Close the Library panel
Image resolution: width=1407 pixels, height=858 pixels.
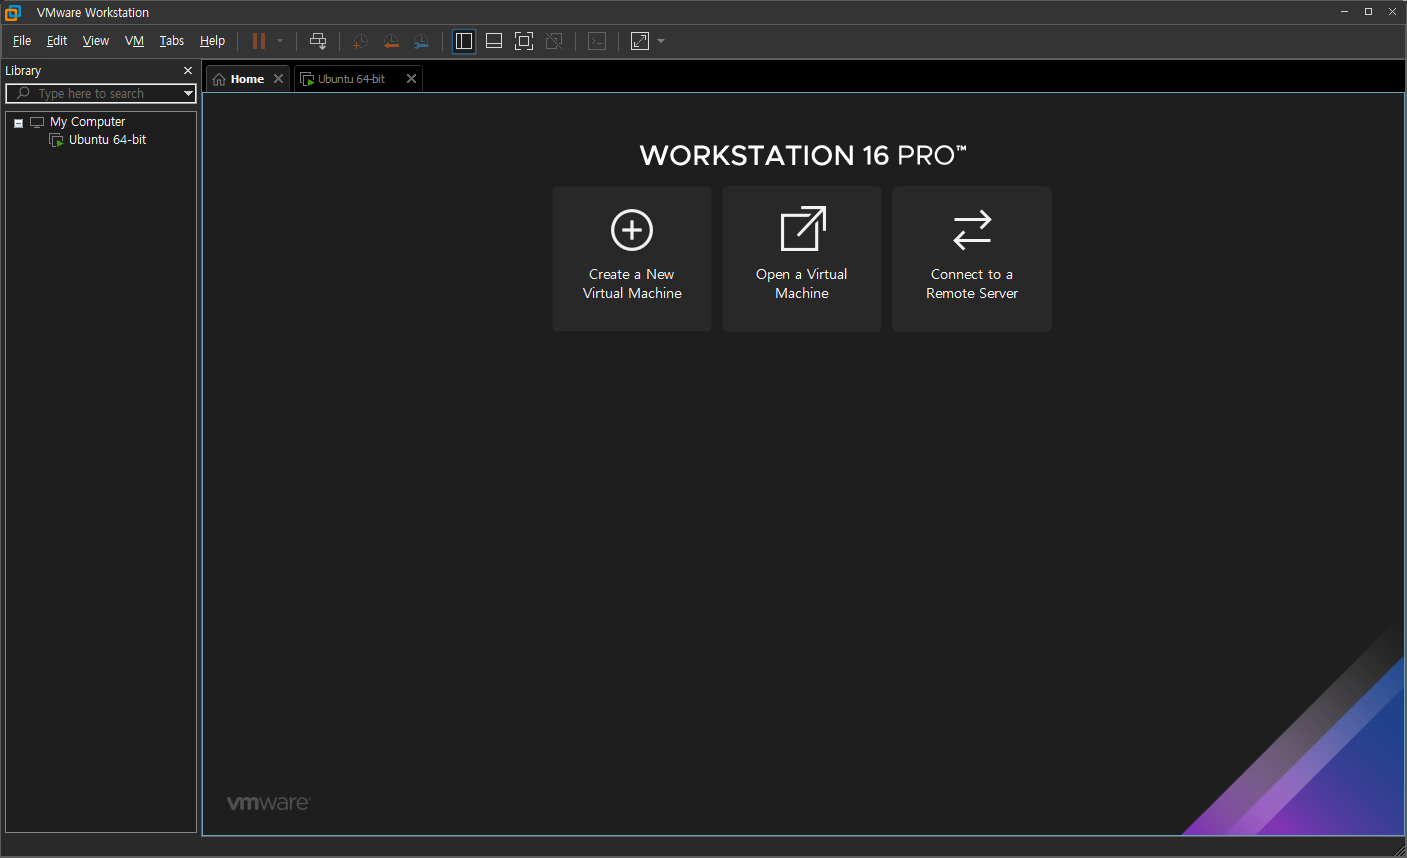[188, 71]
